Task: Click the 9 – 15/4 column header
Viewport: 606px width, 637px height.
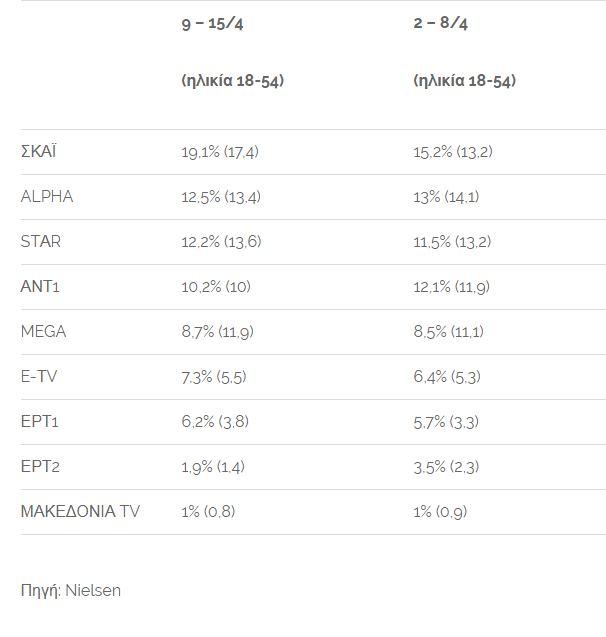Action: [x=212, y=23]
